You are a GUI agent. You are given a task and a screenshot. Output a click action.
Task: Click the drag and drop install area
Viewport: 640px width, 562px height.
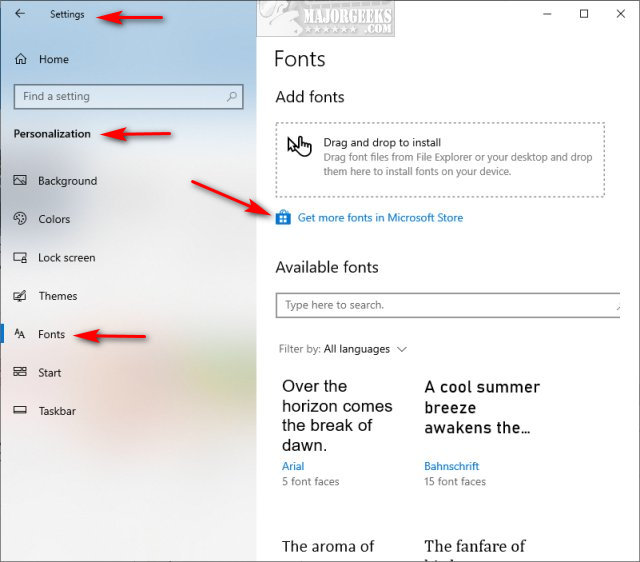coord(440,159)
